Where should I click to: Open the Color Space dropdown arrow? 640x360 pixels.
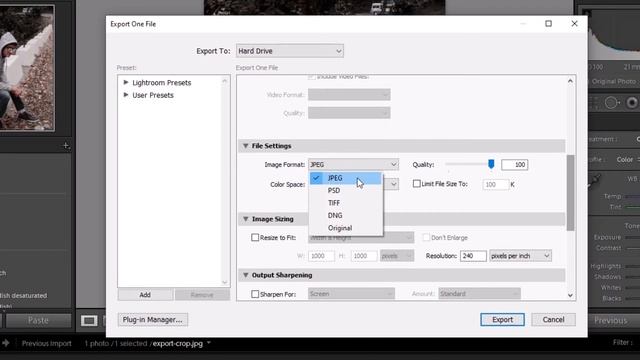[x=393, y=184]
